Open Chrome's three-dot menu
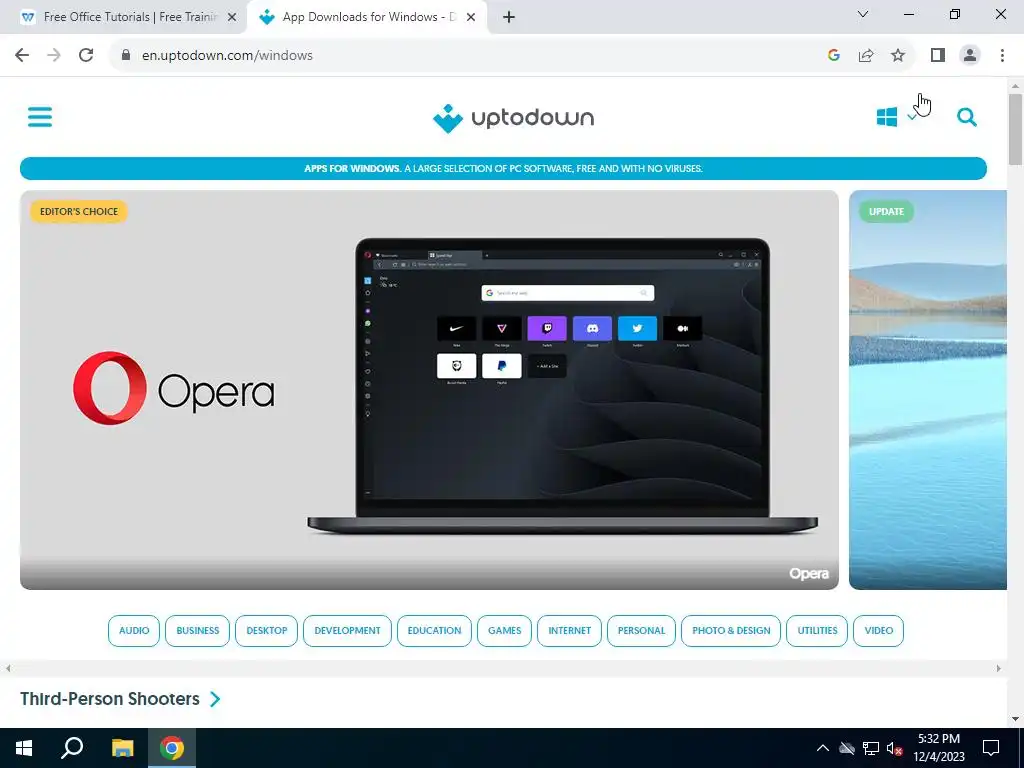 [x=1002, y=55]
